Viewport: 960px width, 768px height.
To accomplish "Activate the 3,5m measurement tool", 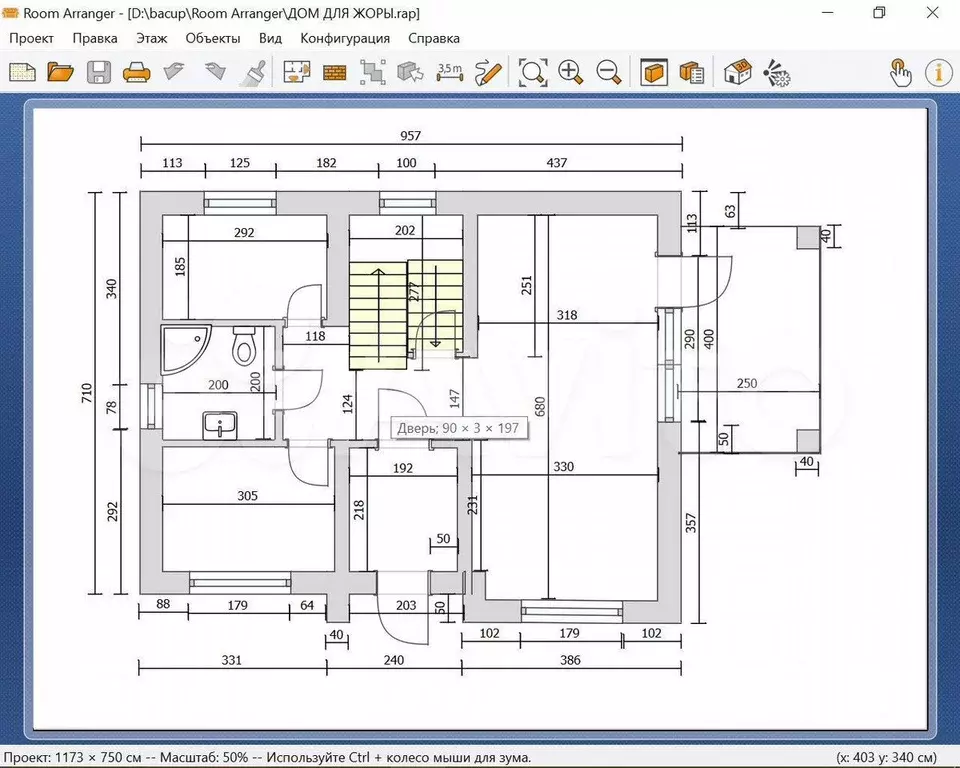I will point(449,72).
